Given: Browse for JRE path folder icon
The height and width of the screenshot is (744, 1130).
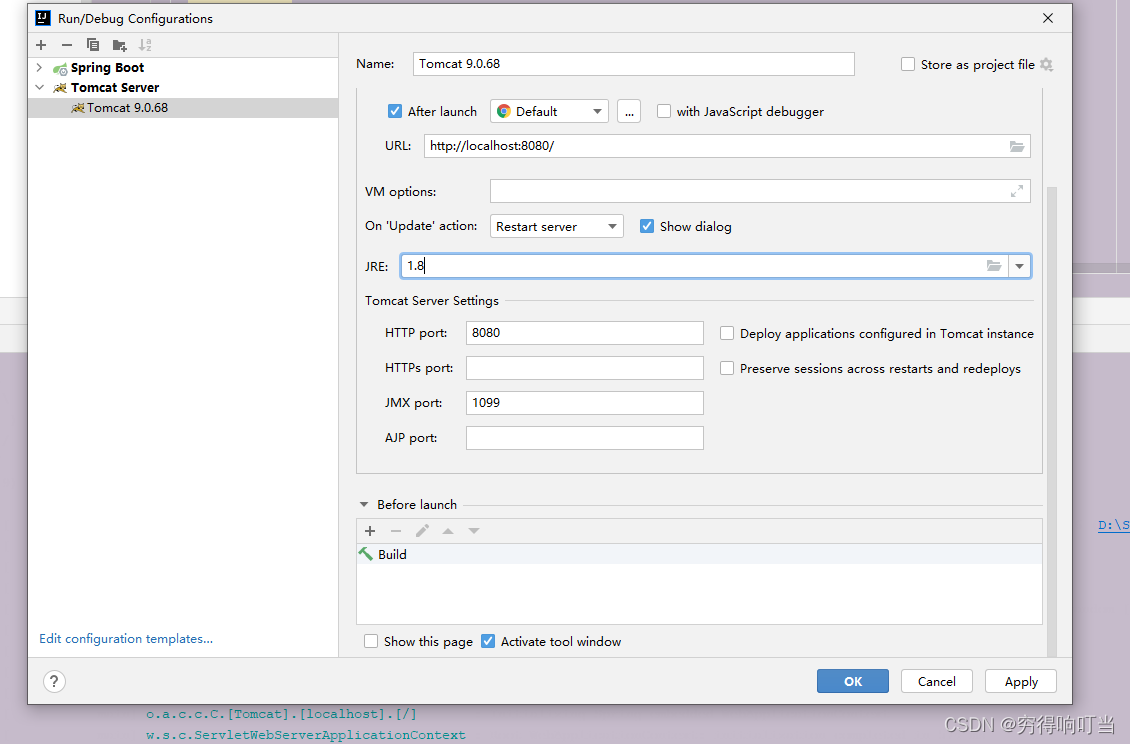Looking at the screenshot, I should (994, 266).
